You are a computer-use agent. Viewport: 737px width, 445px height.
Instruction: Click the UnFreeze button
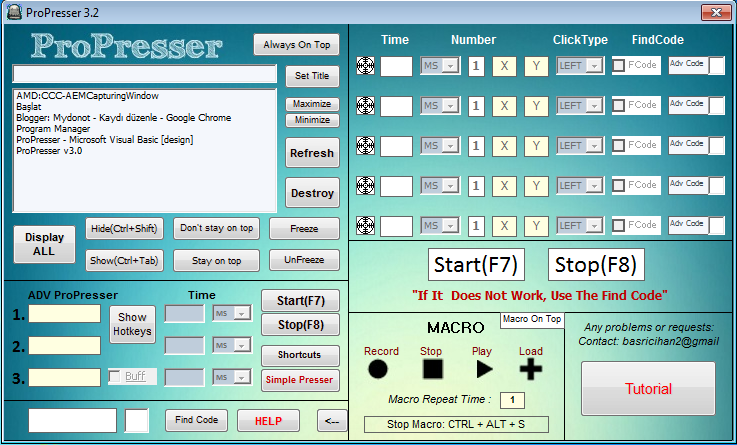tap(304, 260)
